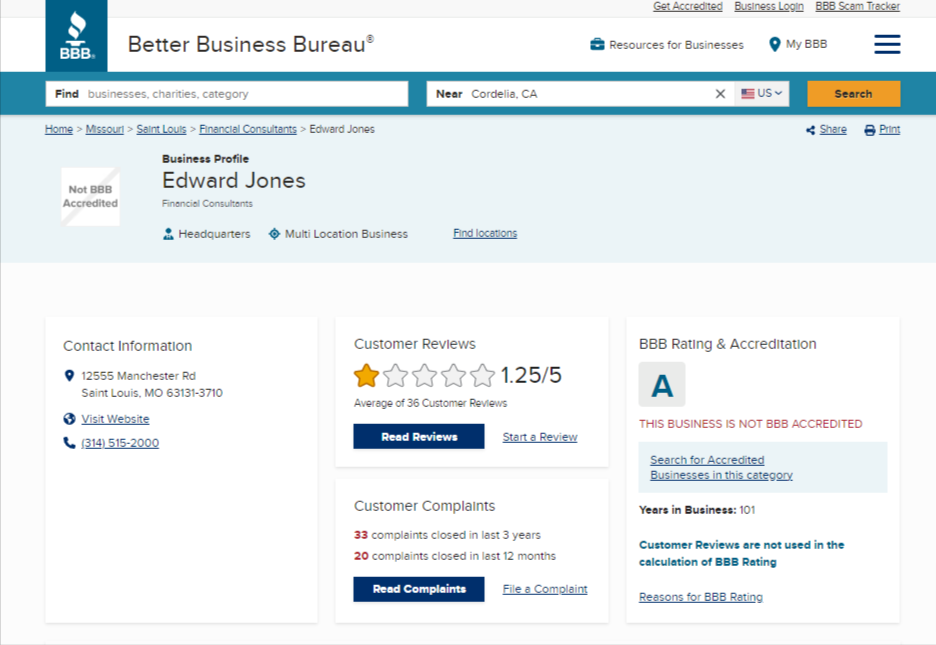Focus the Find businesses input field
This screenshot has width=936, height=645.
pos(227,94)
